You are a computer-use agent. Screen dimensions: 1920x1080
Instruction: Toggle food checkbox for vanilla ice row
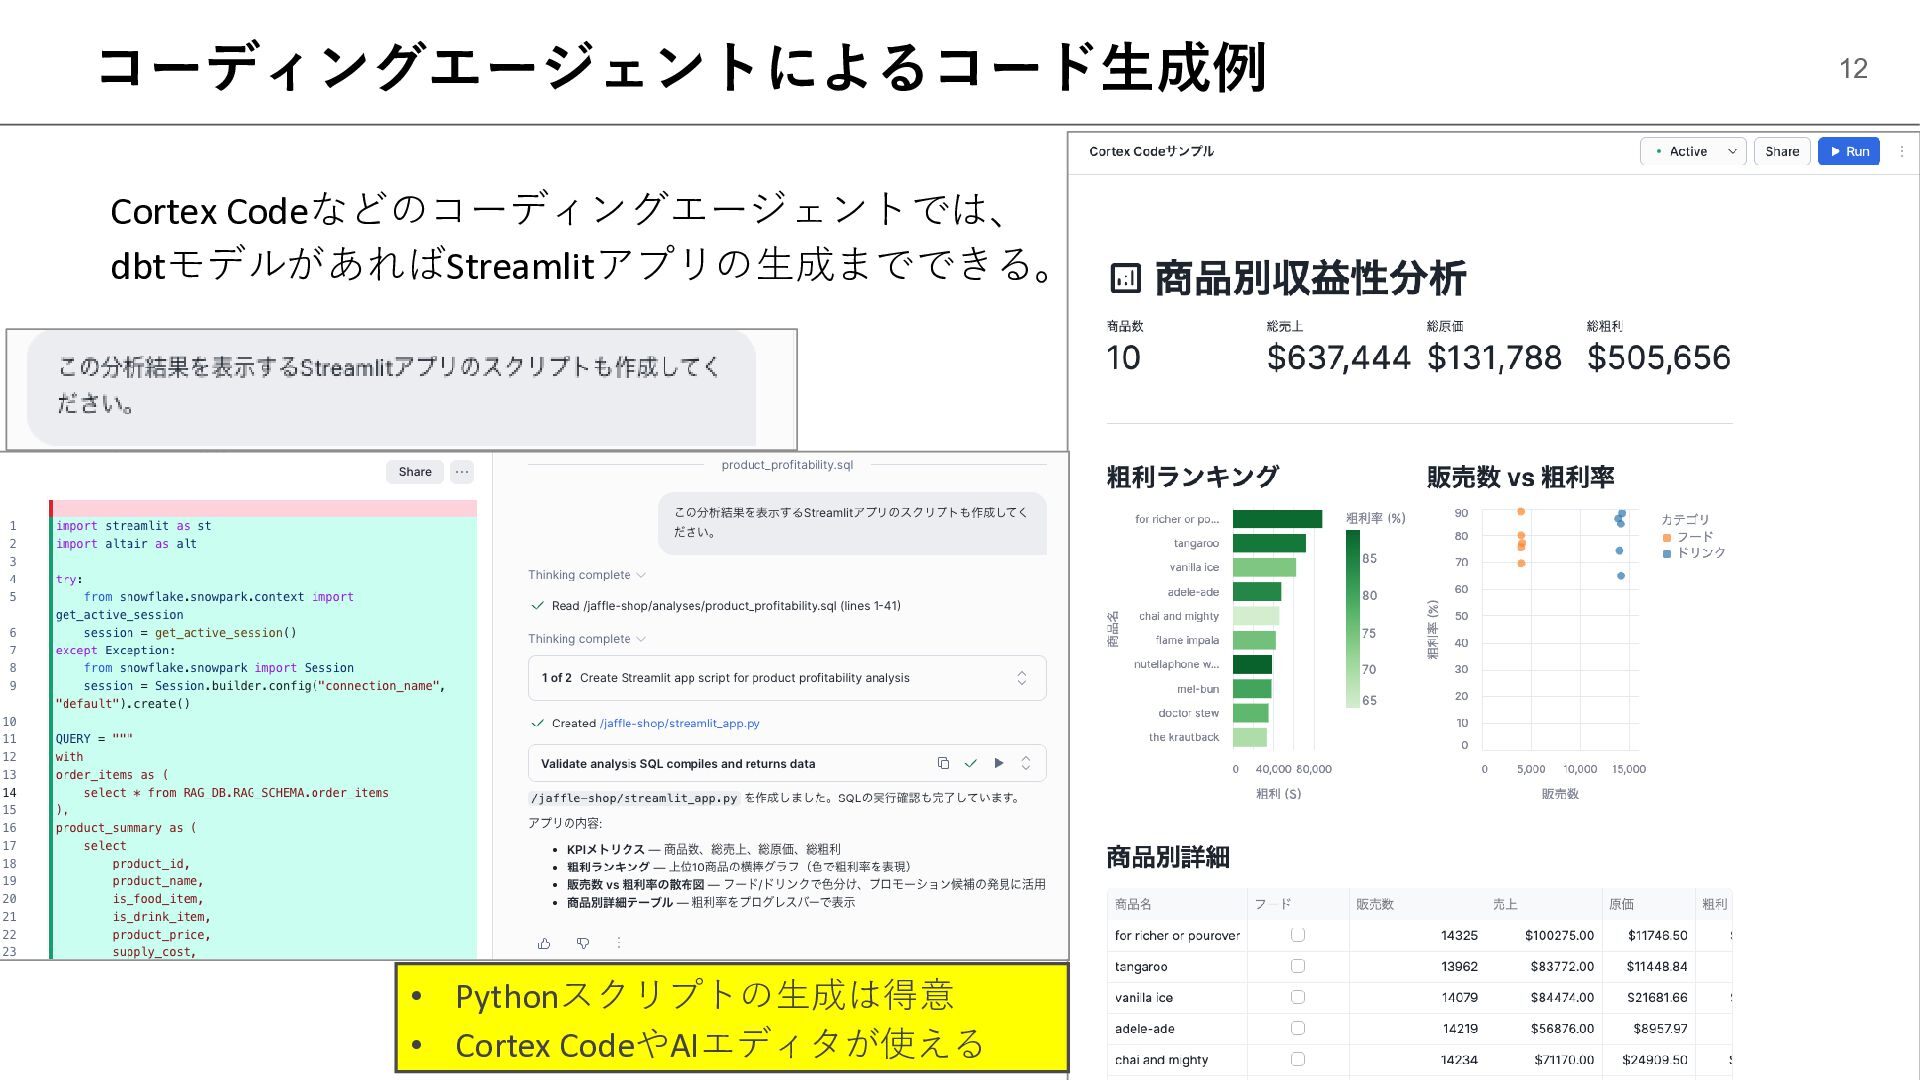pyautogui.click(x=1297, y=997)
